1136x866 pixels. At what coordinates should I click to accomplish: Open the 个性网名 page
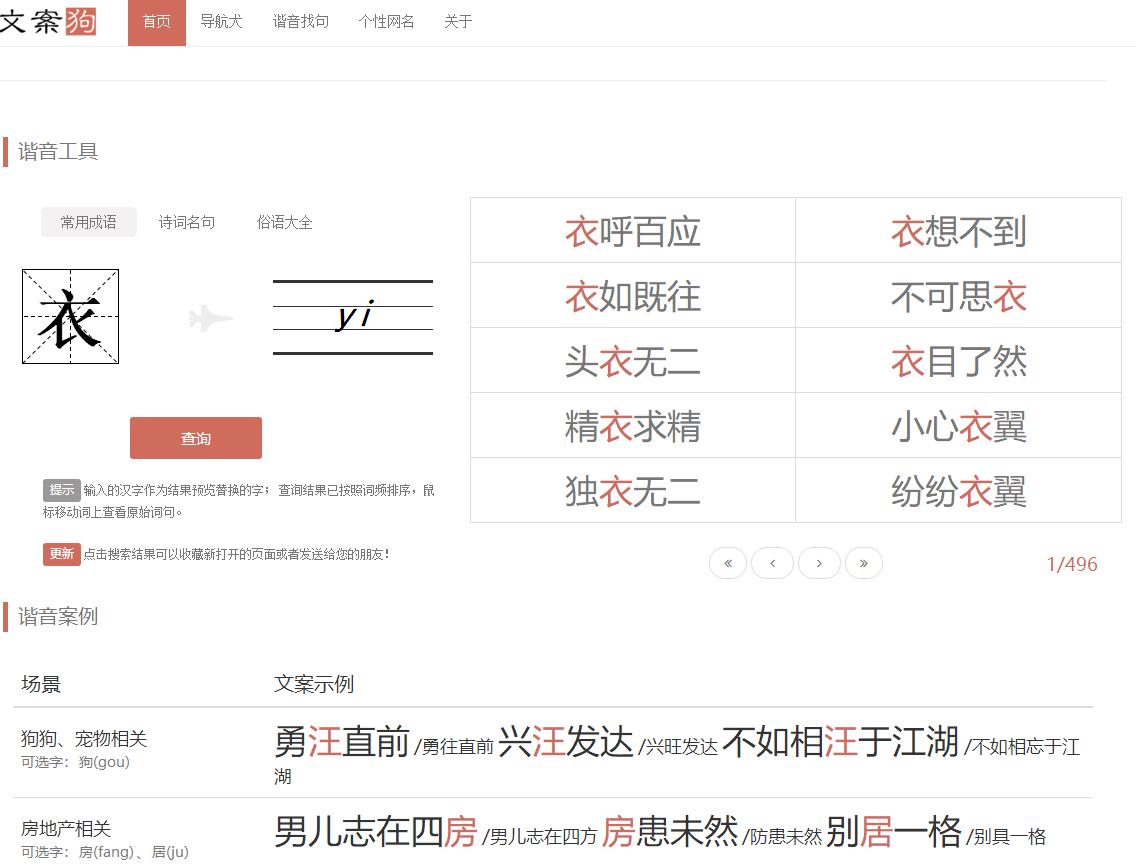(386, 21)
